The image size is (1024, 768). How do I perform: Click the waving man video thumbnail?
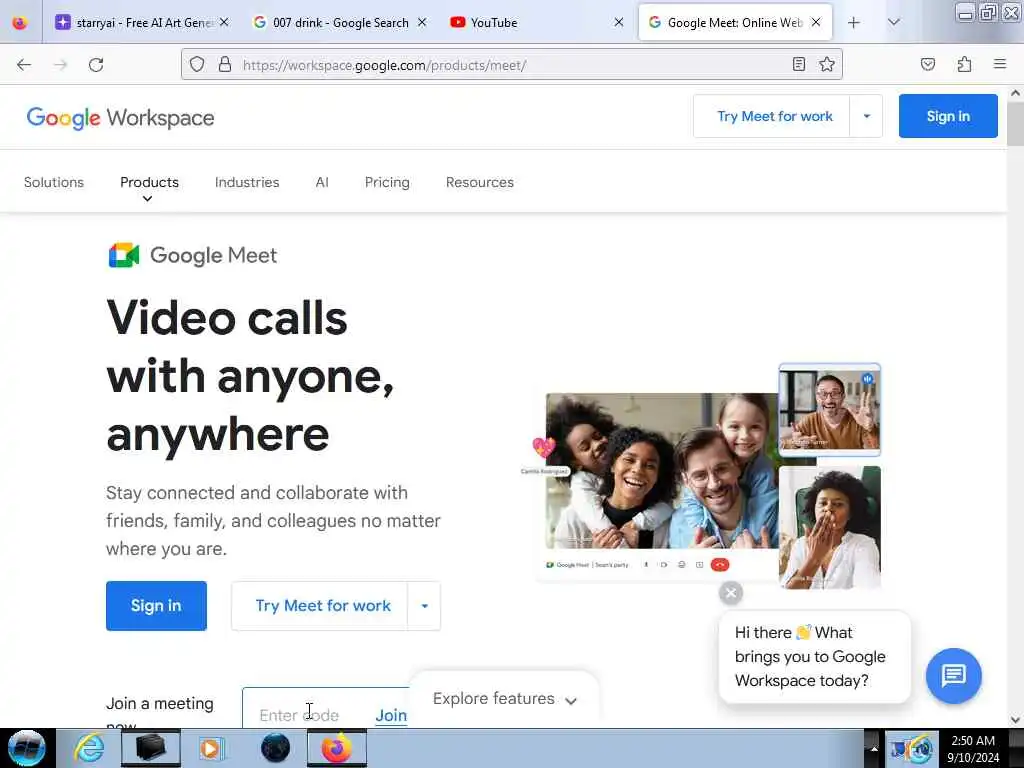(x=829, y=409)
